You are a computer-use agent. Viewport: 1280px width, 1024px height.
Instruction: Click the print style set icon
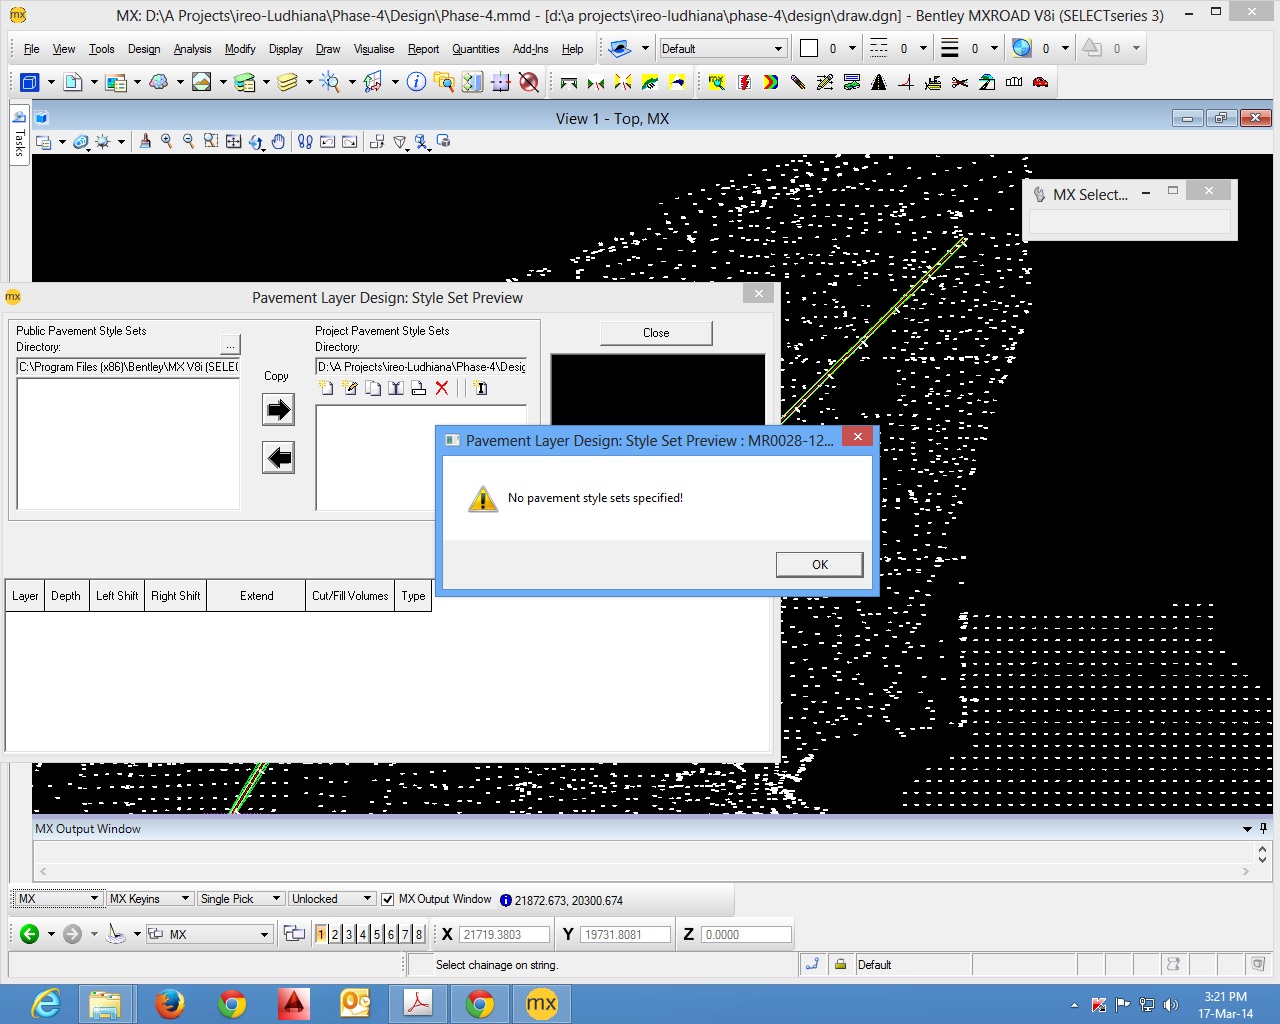point(418,388)
